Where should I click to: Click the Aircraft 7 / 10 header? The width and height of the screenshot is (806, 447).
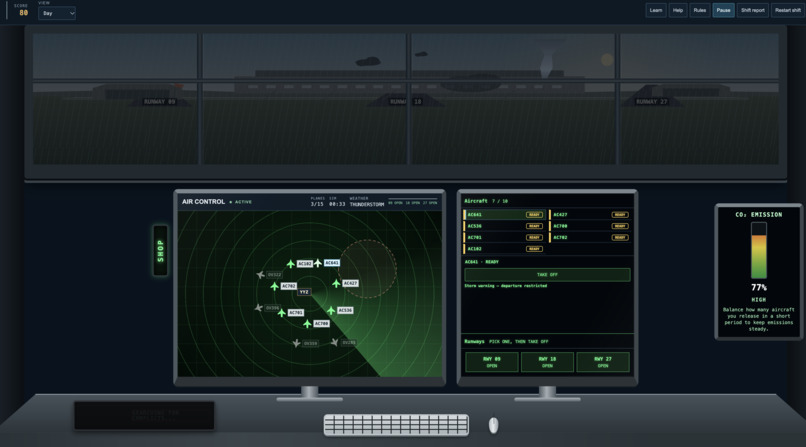(486, 201)
